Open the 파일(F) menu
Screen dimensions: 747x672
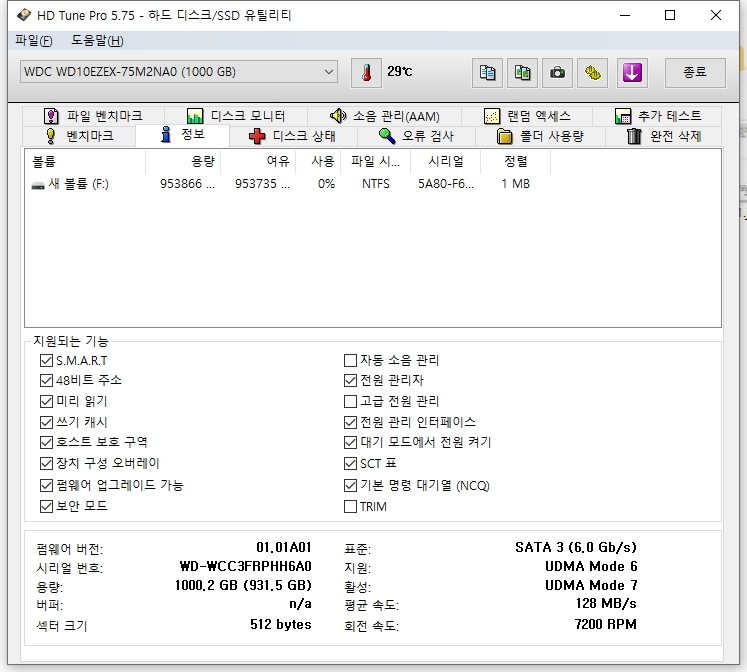[33, 41]
